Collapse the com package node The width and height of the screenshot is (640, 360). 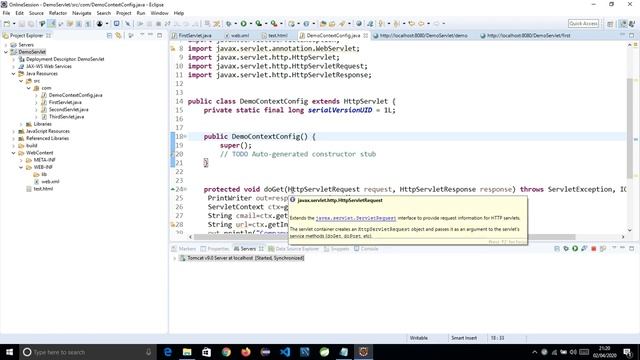(29, 88)
